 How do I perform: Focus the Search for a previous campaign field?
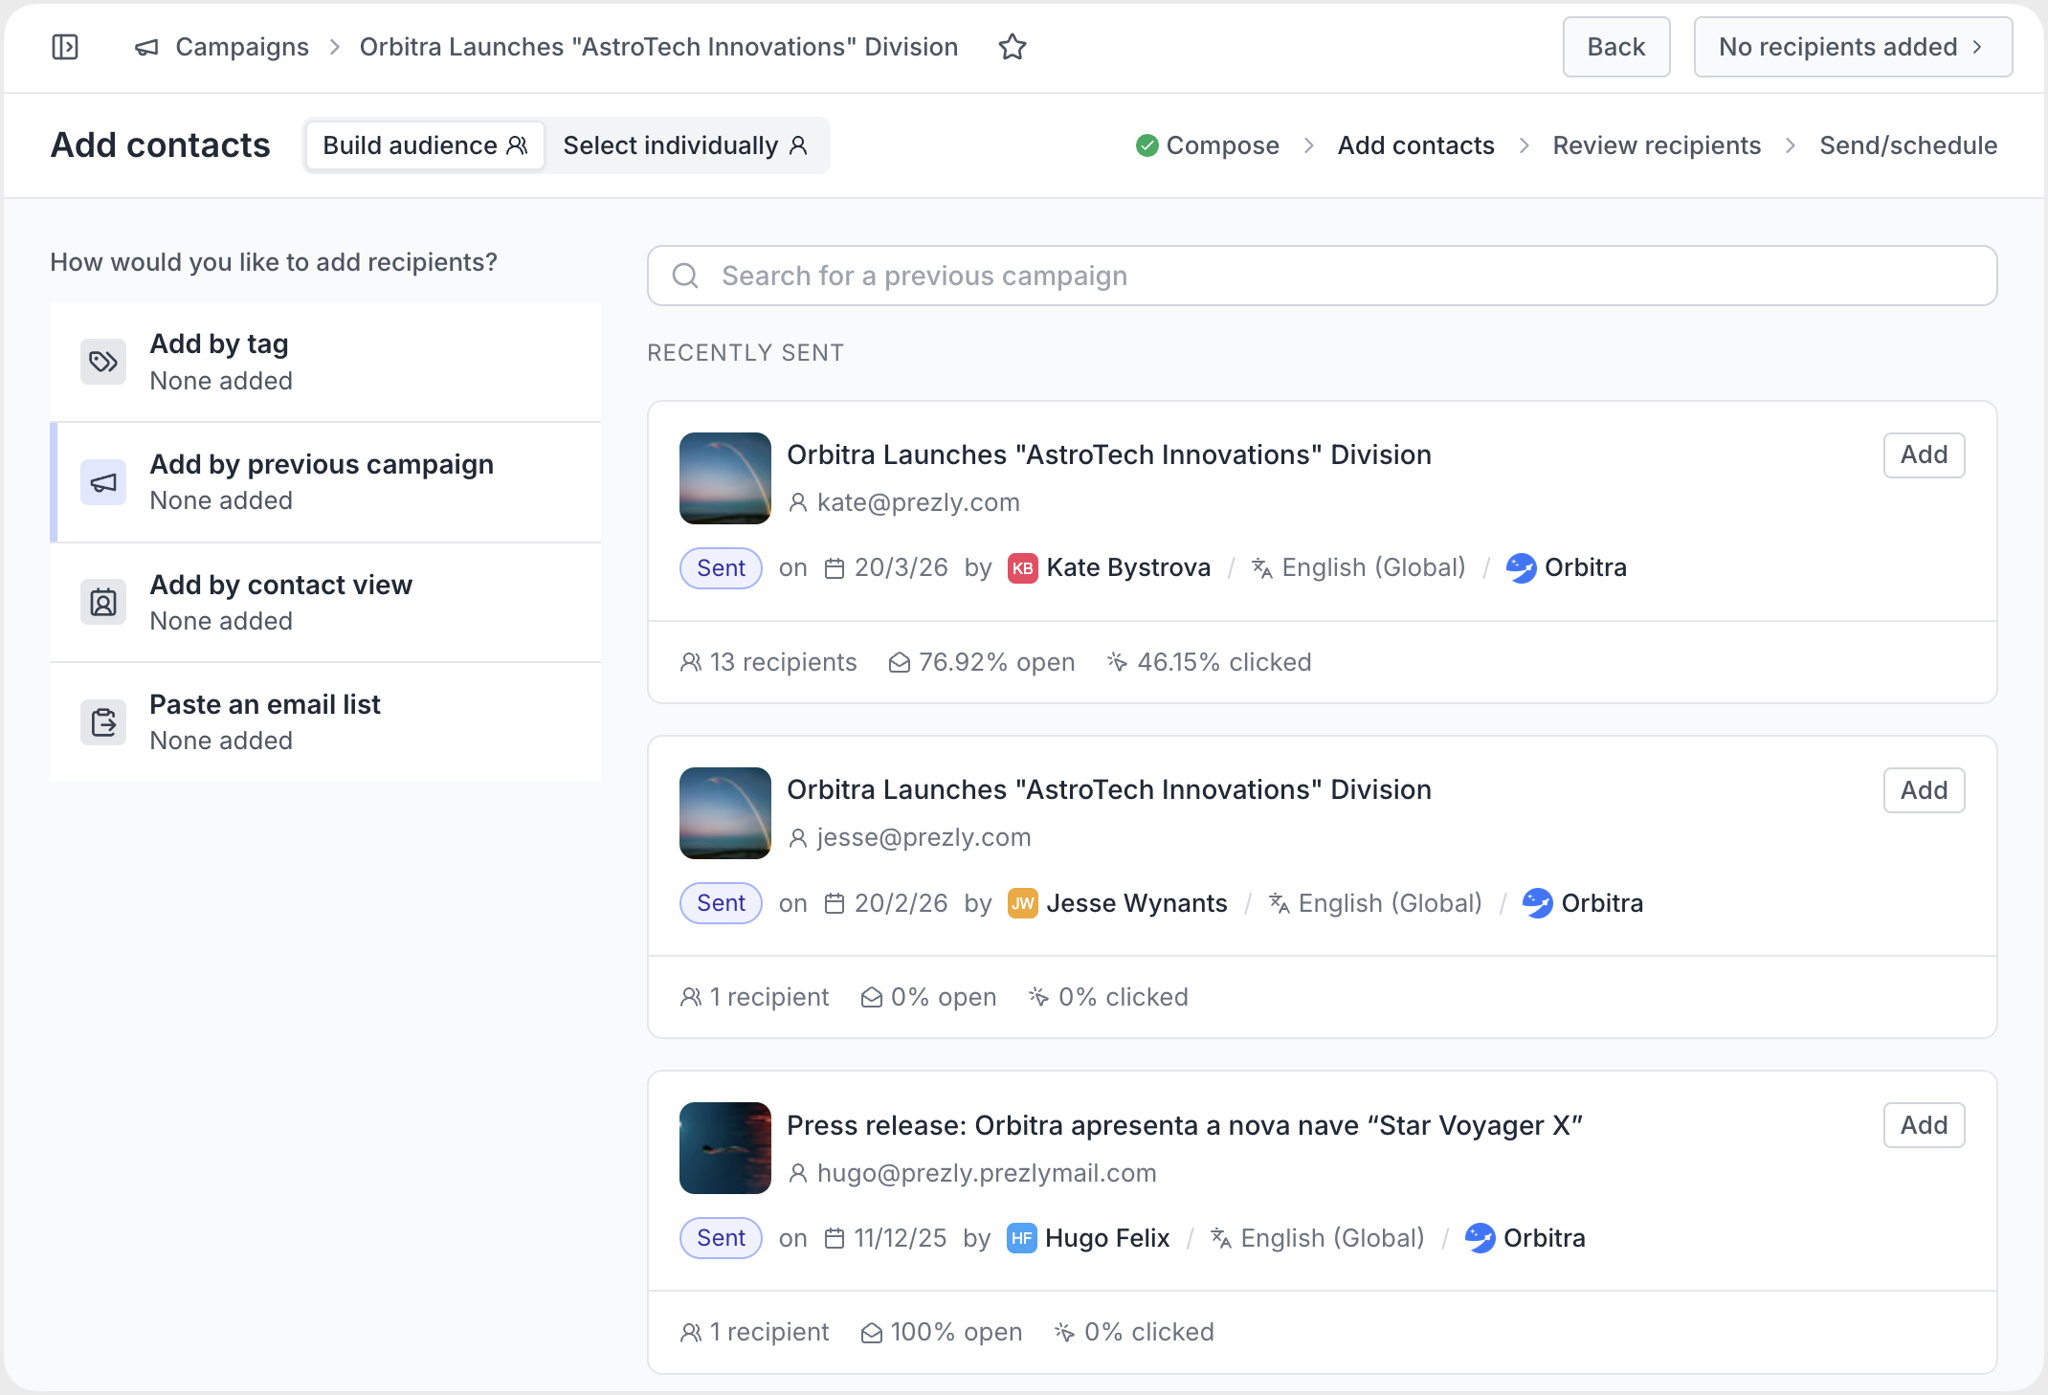click(1322, 276)
